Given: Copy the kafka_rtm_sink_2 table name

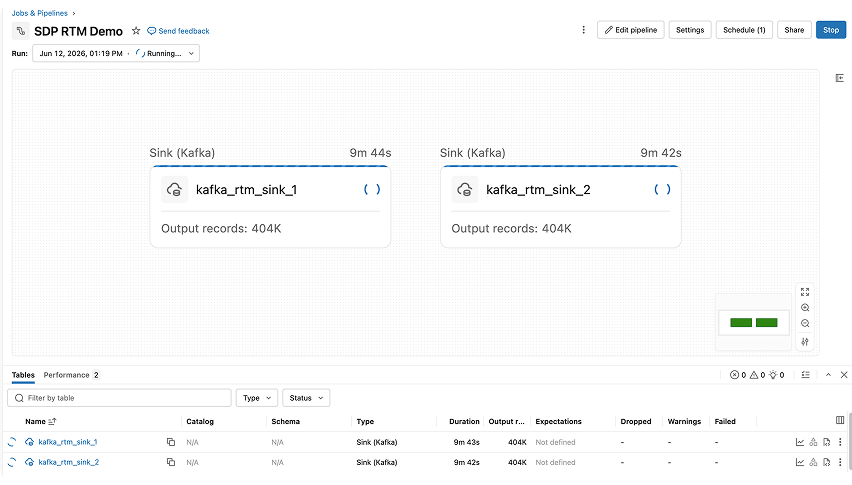Looking at the screenshot, I should (x=171, y=462).
